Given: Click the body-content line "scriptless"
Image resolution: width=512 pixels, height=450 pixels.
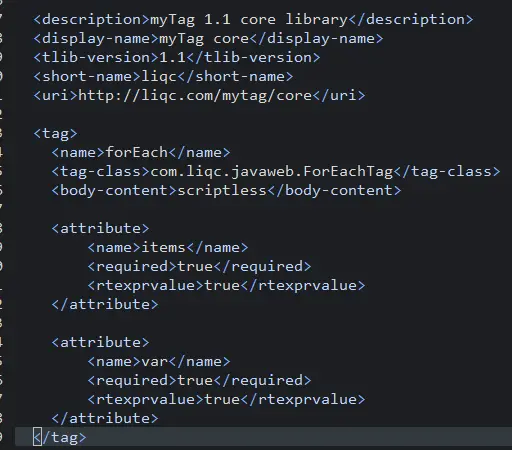Looking at the screenshot, I should click(226, 190).
